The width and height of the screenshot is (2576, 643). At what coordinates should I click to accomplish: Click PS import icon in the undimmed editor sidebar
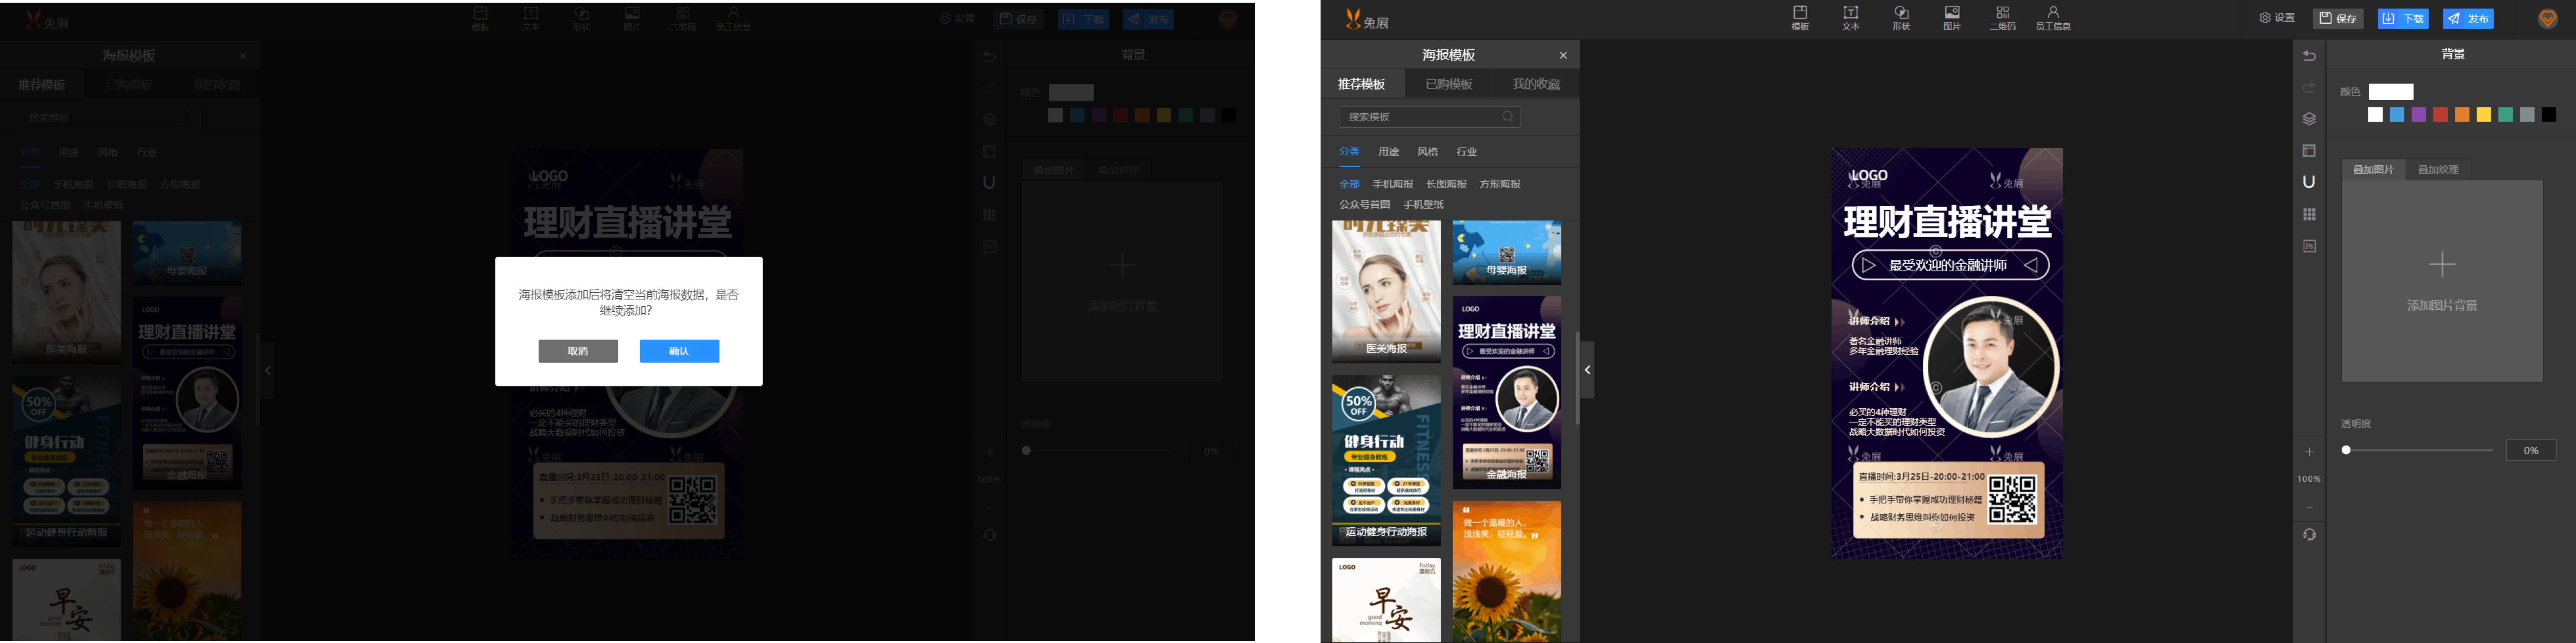(x=2309, y=246)
